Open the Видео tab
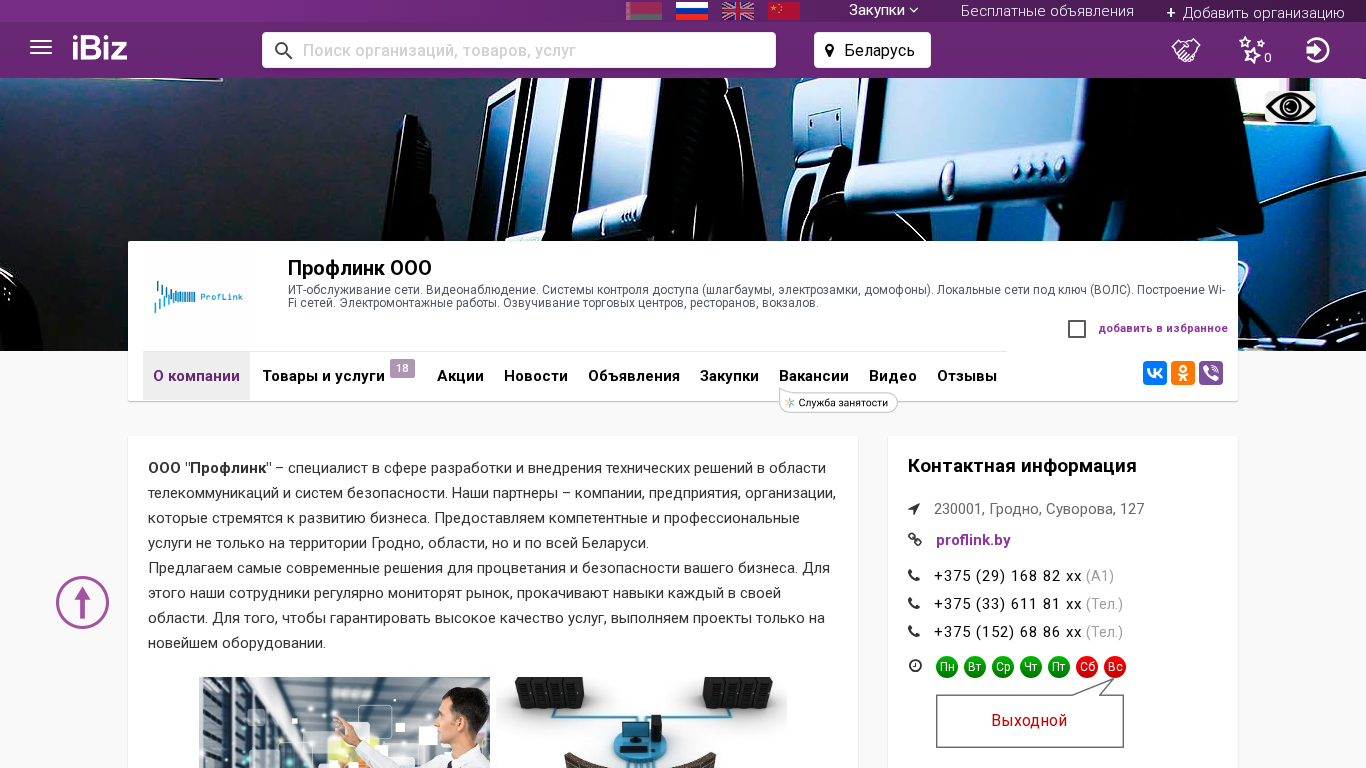The height and width of the screenshot is (768, 1366). click(893, 376)
